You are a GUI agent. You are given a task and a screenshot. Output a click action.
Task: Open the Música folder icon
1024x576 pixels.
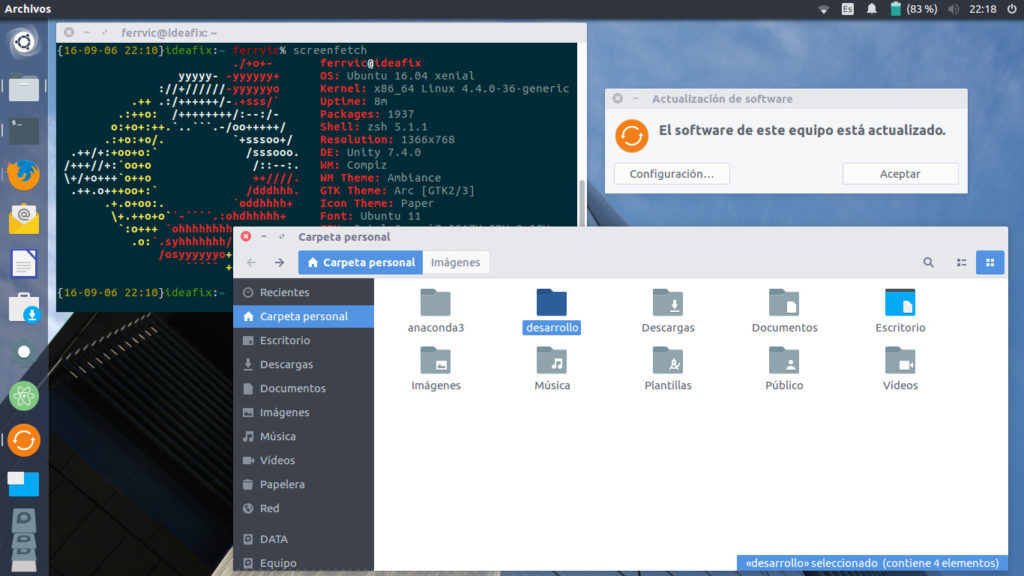552,361
